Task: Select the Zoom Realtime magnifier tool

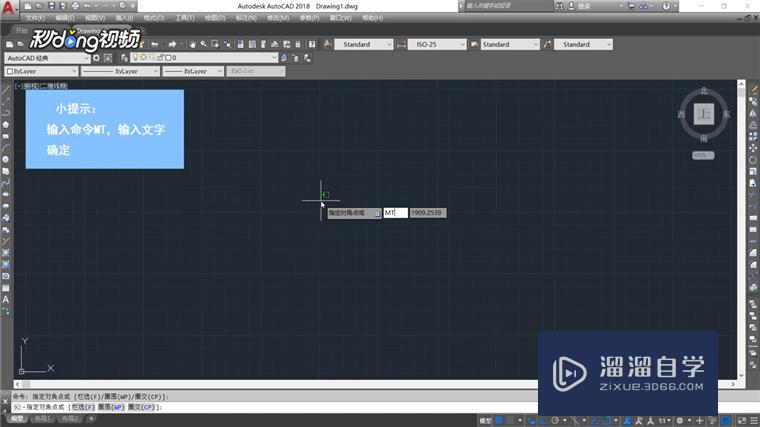Action: (204, 45)
